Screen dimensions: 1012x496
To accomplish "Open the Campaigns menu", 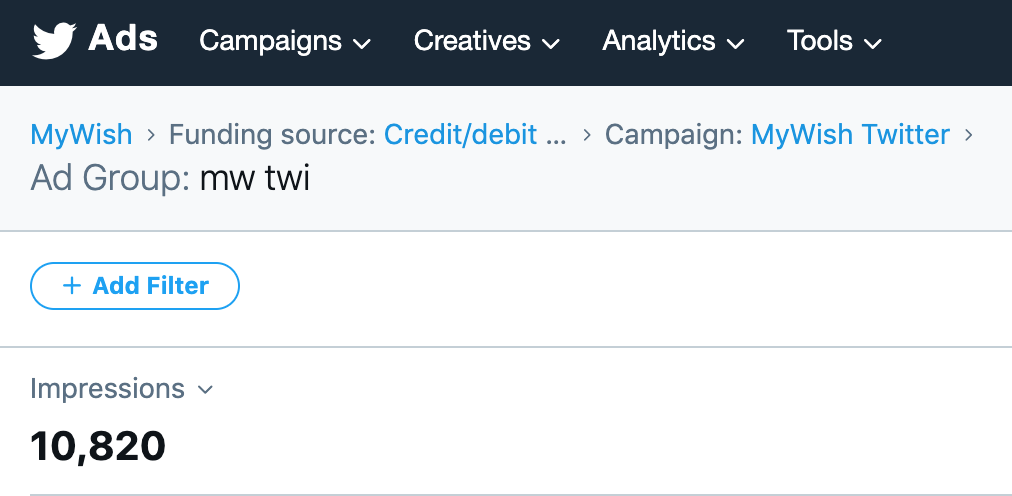I will coord(271,41).
